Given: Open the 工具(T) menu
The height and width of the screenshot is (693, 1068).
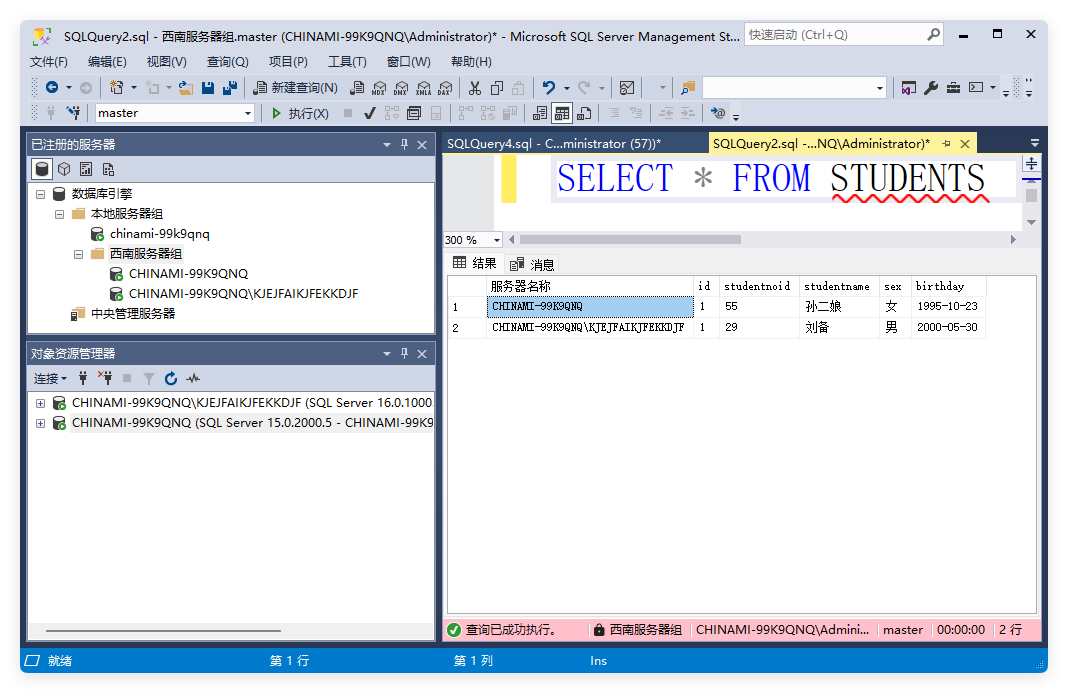Looking at the screenshot, I should (x=347, y=62).
